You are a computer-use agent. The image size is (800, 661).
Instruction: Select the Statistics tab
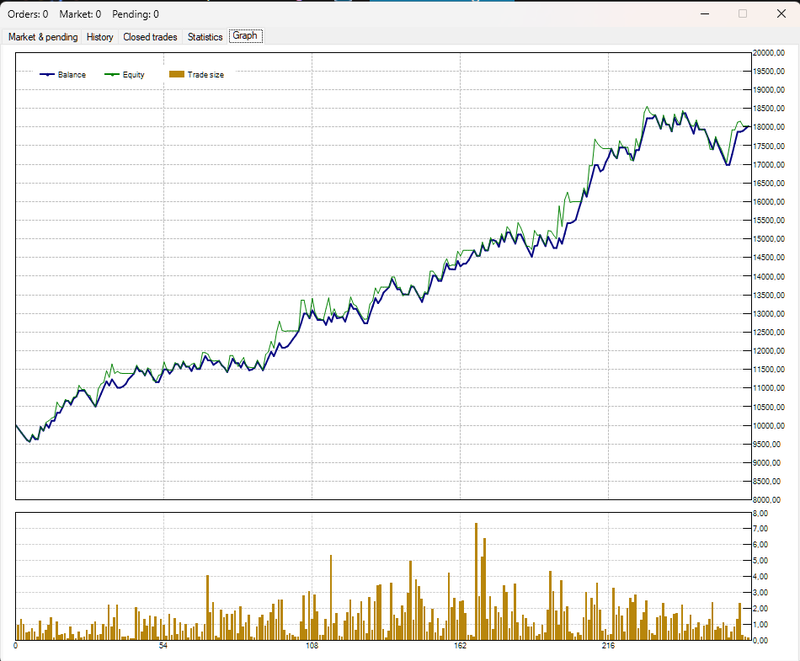click(x=205, y=37)
